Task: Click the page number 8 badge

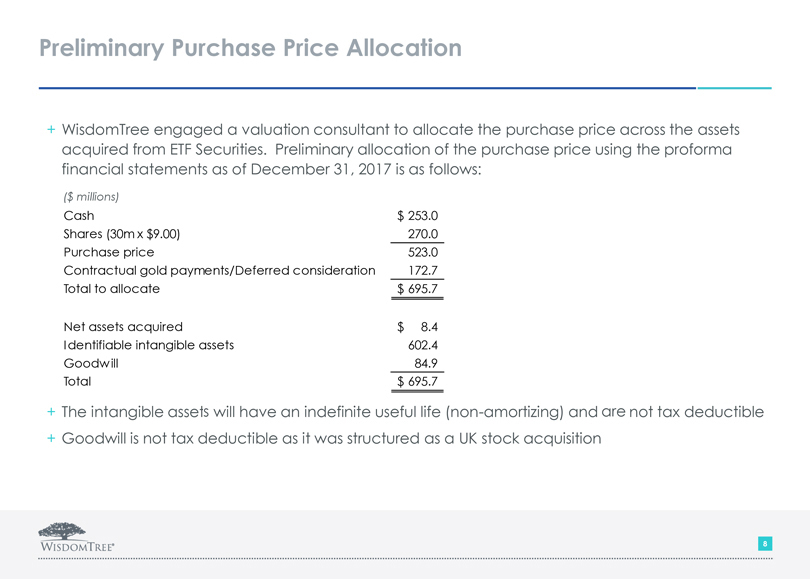Action: pyautogui.click(x=764, y=543)
